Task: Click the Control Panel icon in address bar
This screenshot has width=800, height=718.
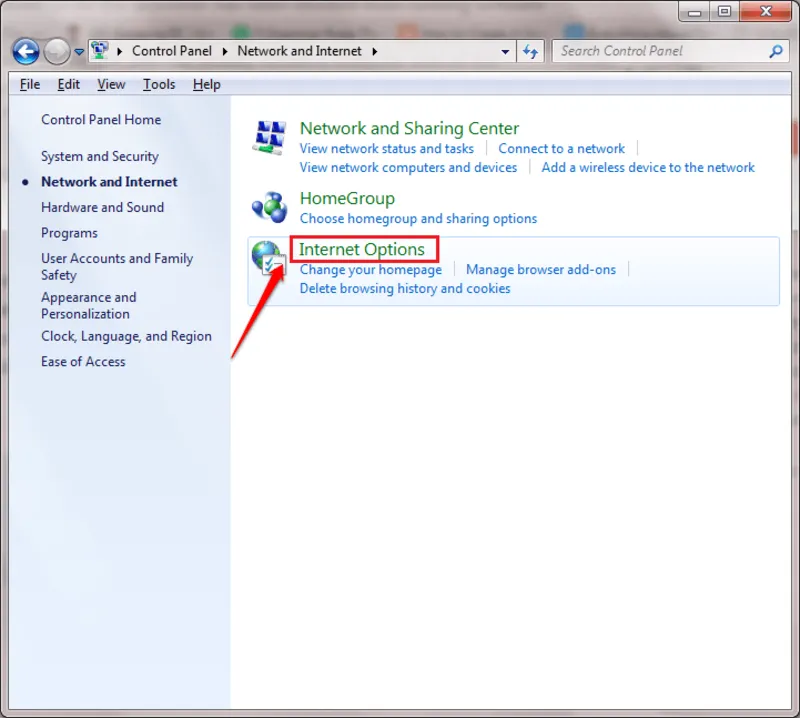Action: coord(99,51)
